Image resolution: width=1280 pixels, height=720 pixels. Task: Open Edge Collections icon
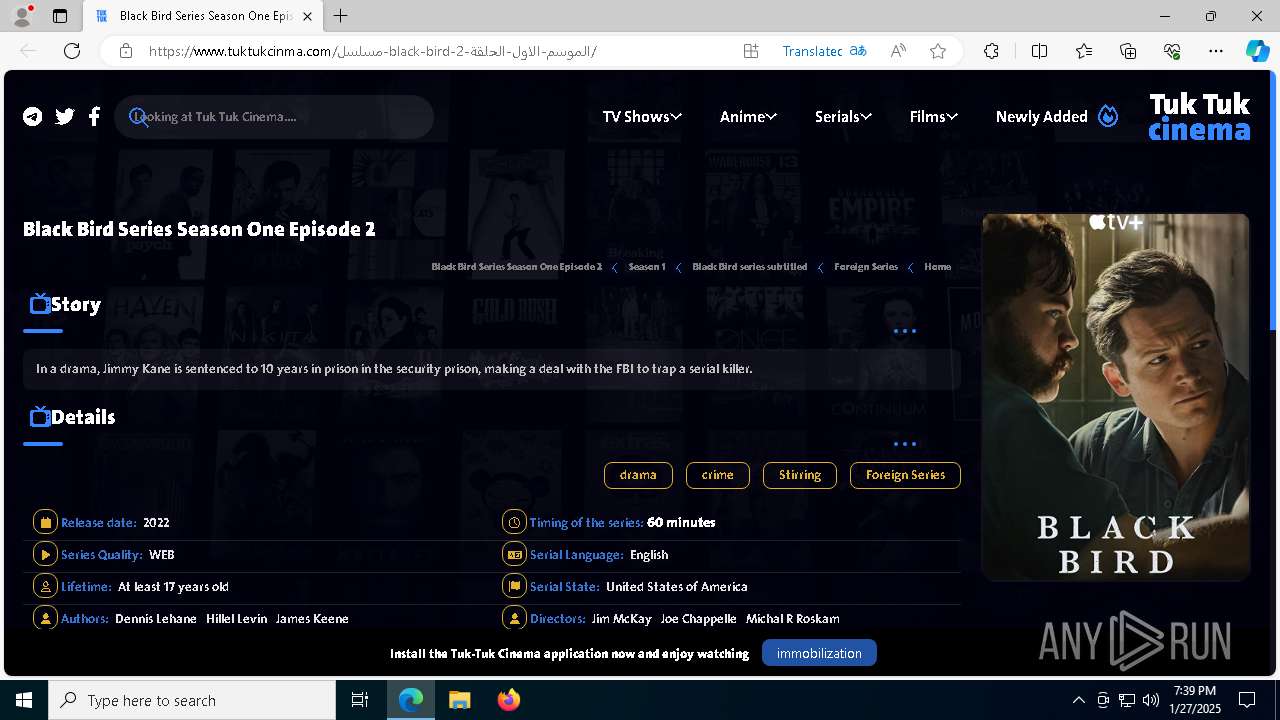pos(1128,51)
